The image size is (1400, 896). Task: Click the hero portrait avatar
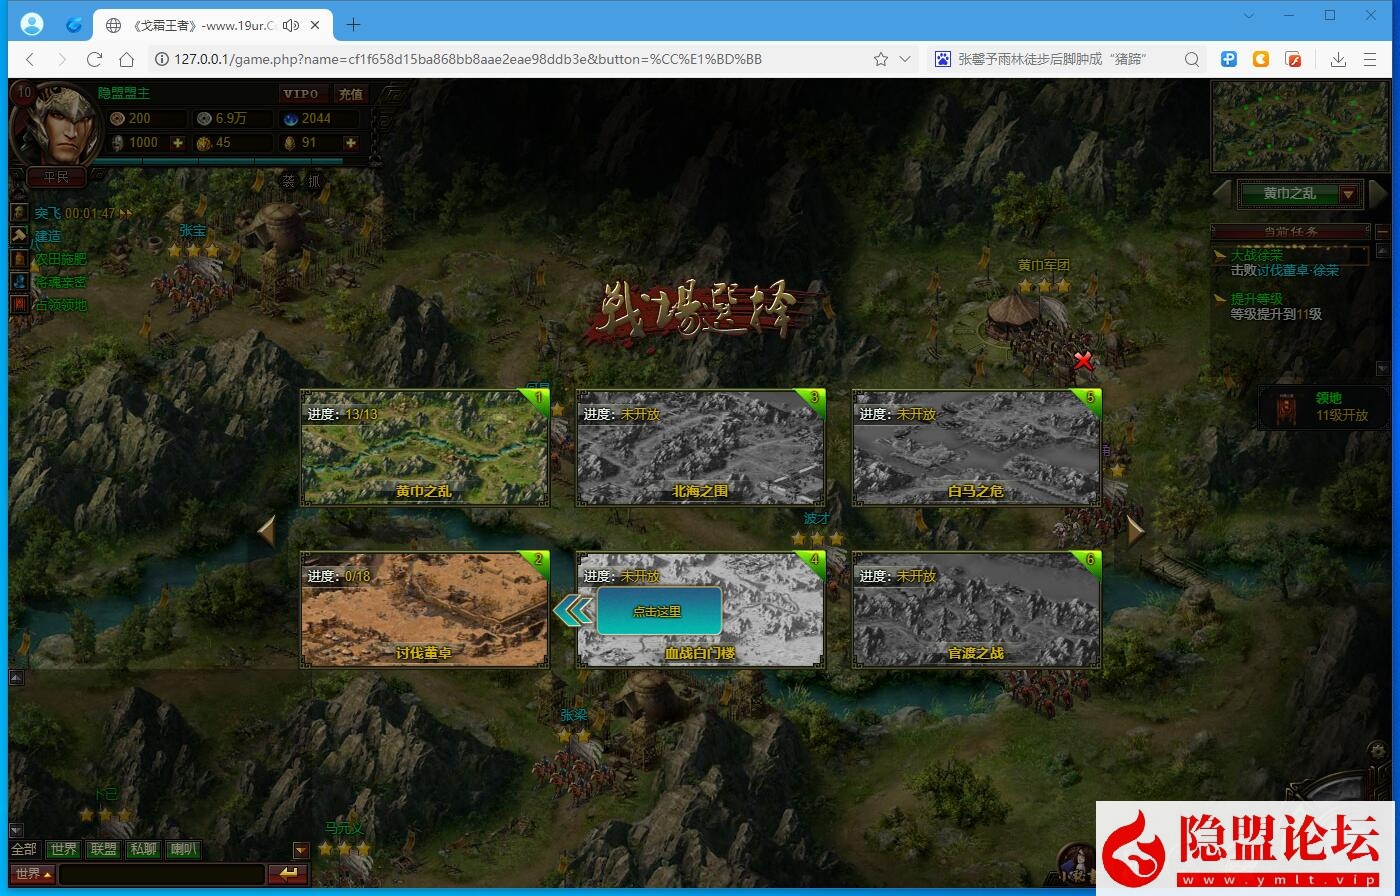(x=50, y=126)
